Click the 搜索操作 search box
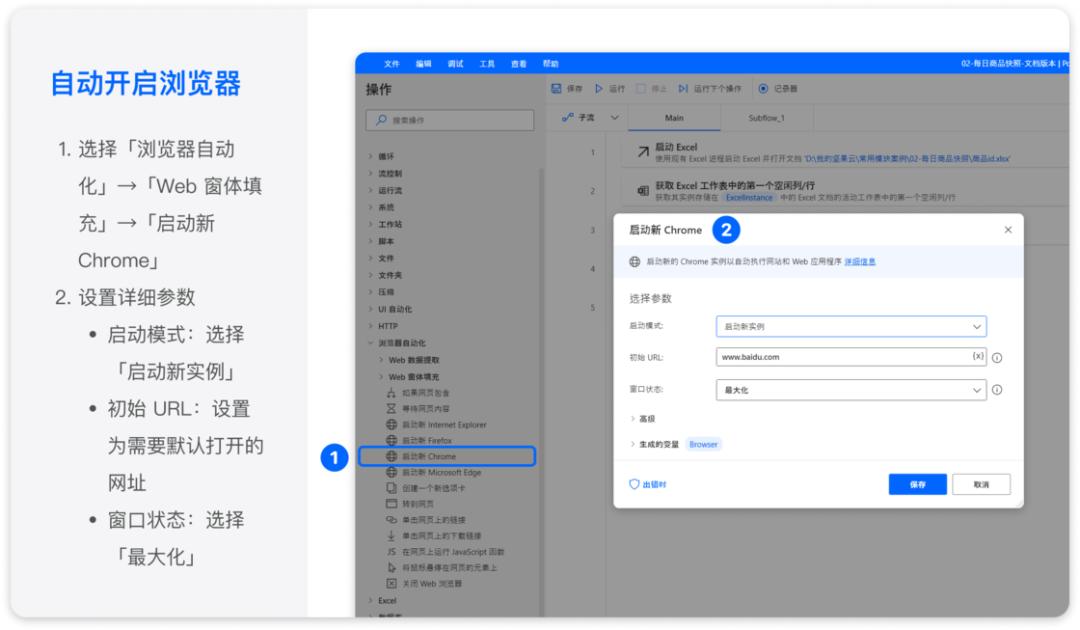 click(450, 120)
